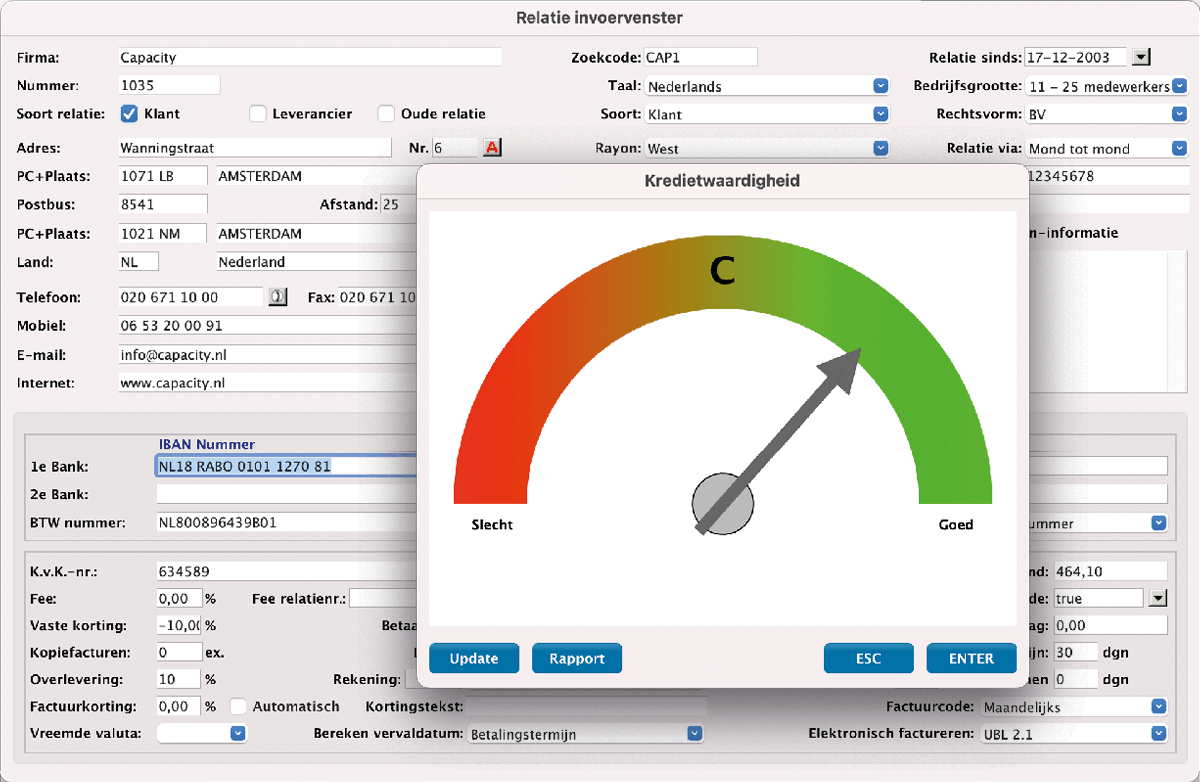Tick the Oude relatie checkbox
This screenshot has height=782, width=1200.
(x=385, y=114)
